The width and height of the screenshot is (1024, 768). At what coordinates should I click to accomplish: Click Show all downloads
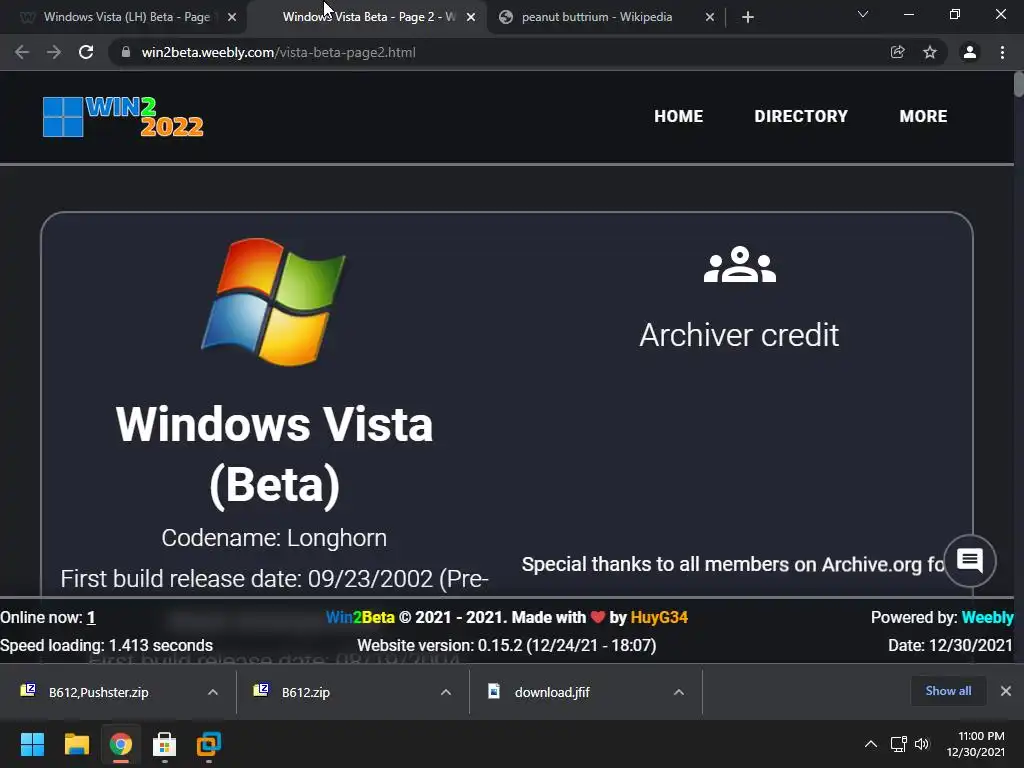[948, 691]
